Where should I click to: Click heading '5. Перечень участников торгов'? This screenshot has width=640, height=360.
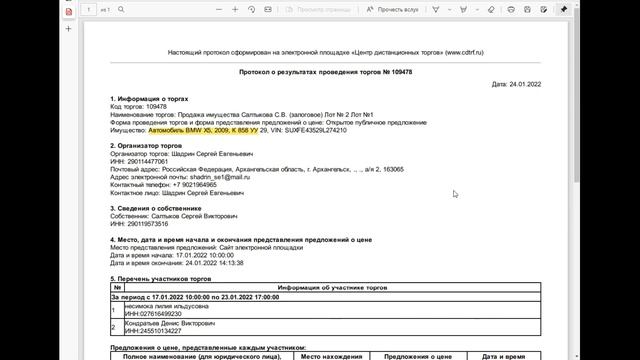click(160, 279)
